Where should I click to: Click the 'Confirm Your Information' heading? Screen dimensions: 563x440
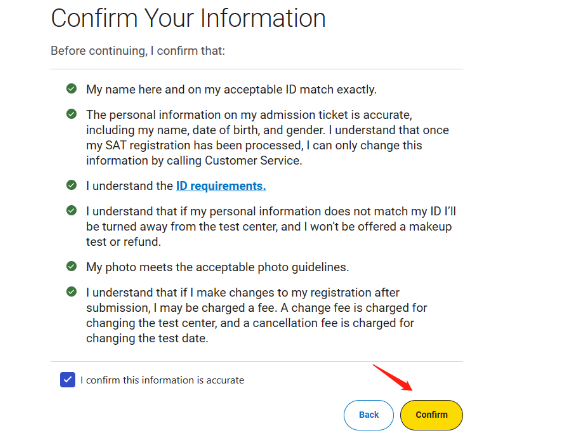tap(188, 18)
